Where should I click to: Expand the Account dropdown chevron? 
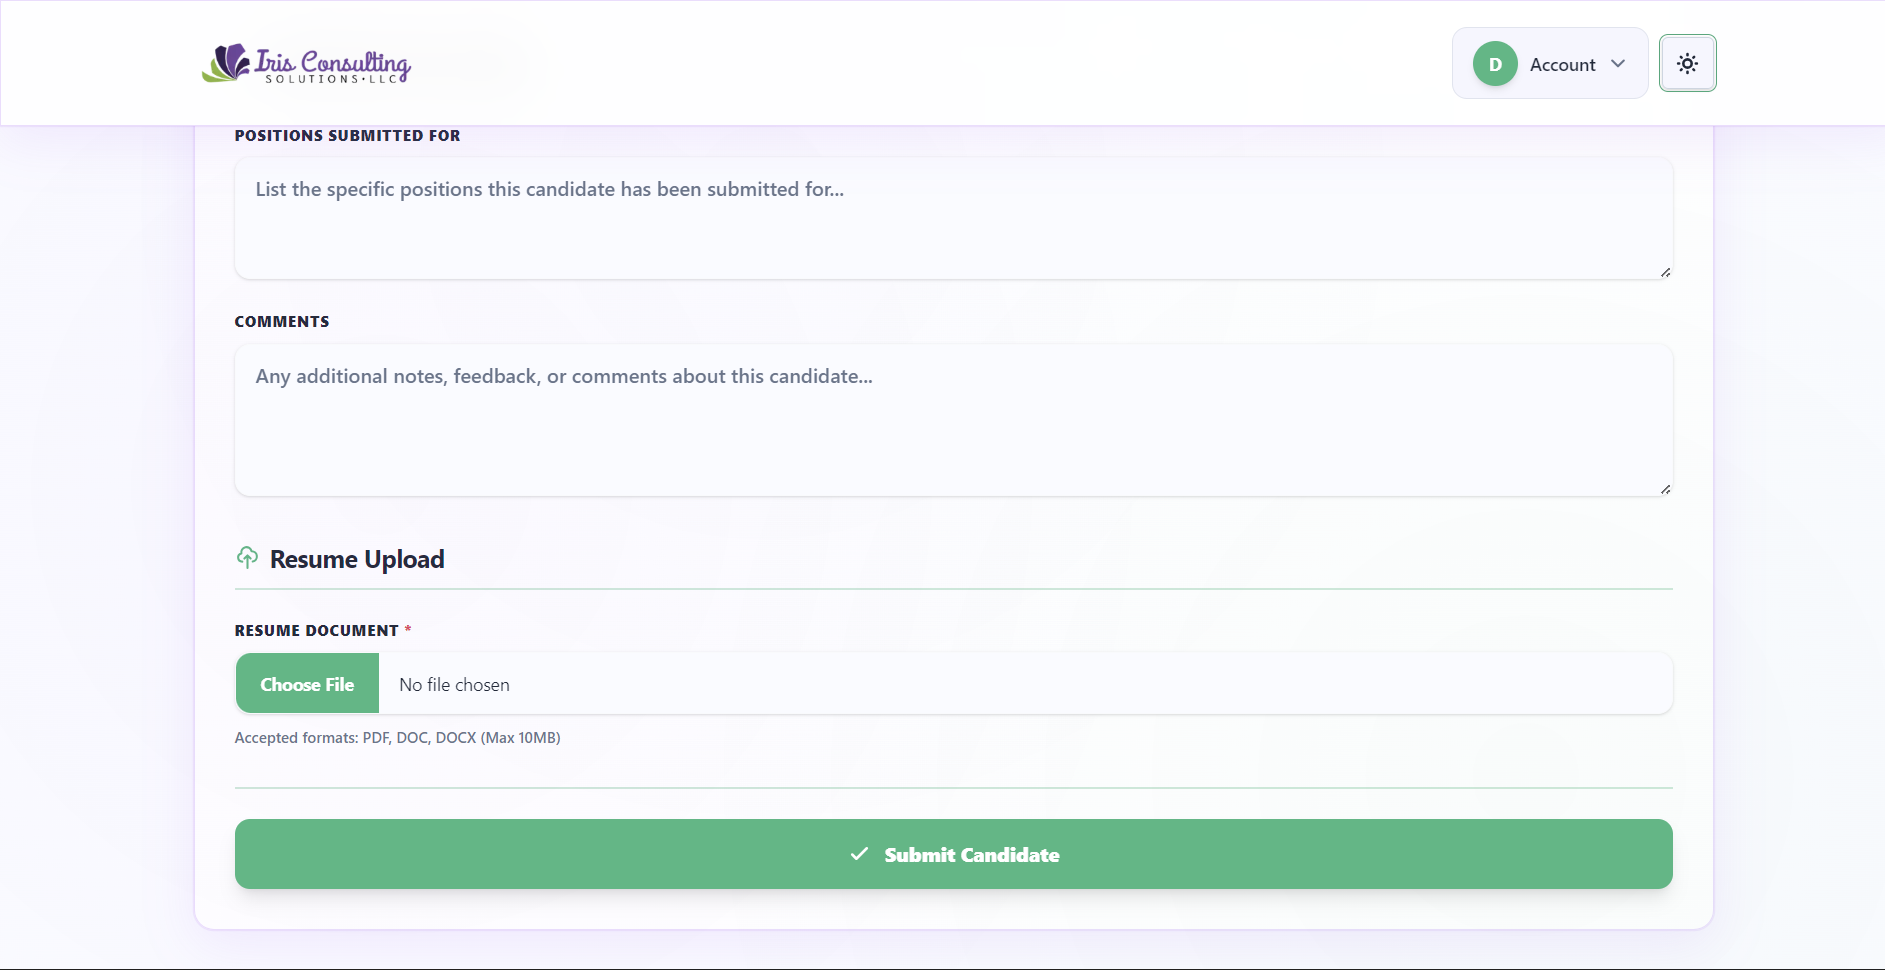[1618, 64]
